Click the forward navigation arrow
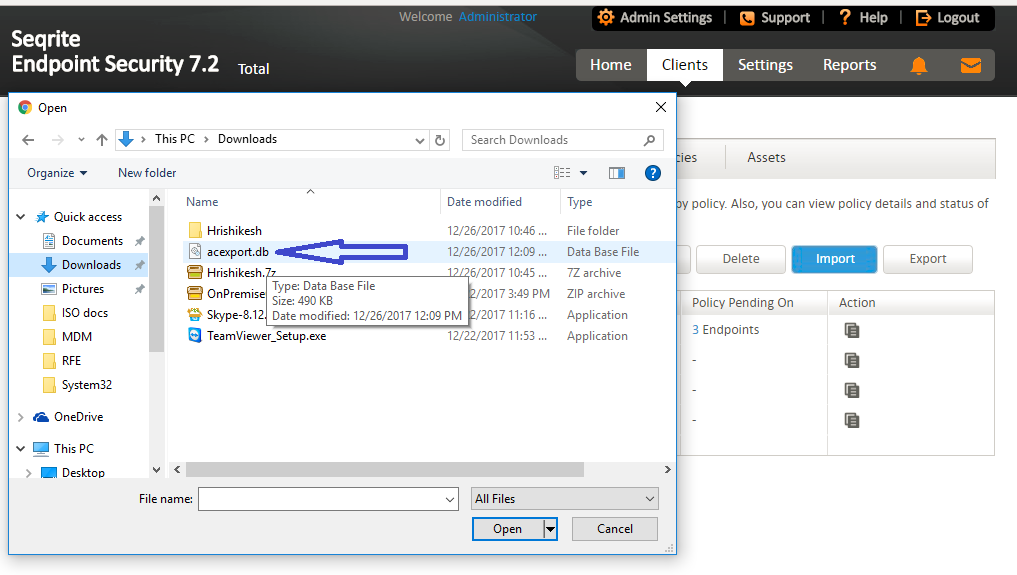The image size is (1017, 575). 58,140
